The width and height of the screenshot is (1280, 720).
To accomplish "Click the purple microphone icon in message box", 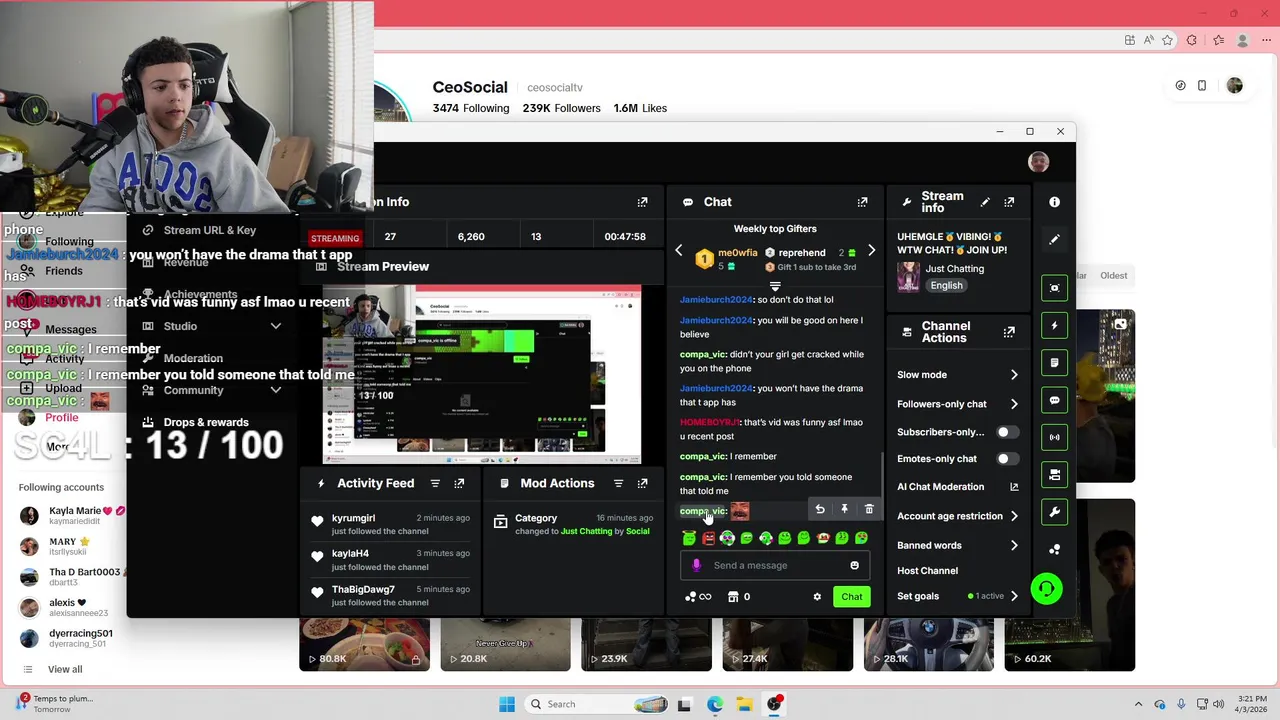I will point(696,565).
